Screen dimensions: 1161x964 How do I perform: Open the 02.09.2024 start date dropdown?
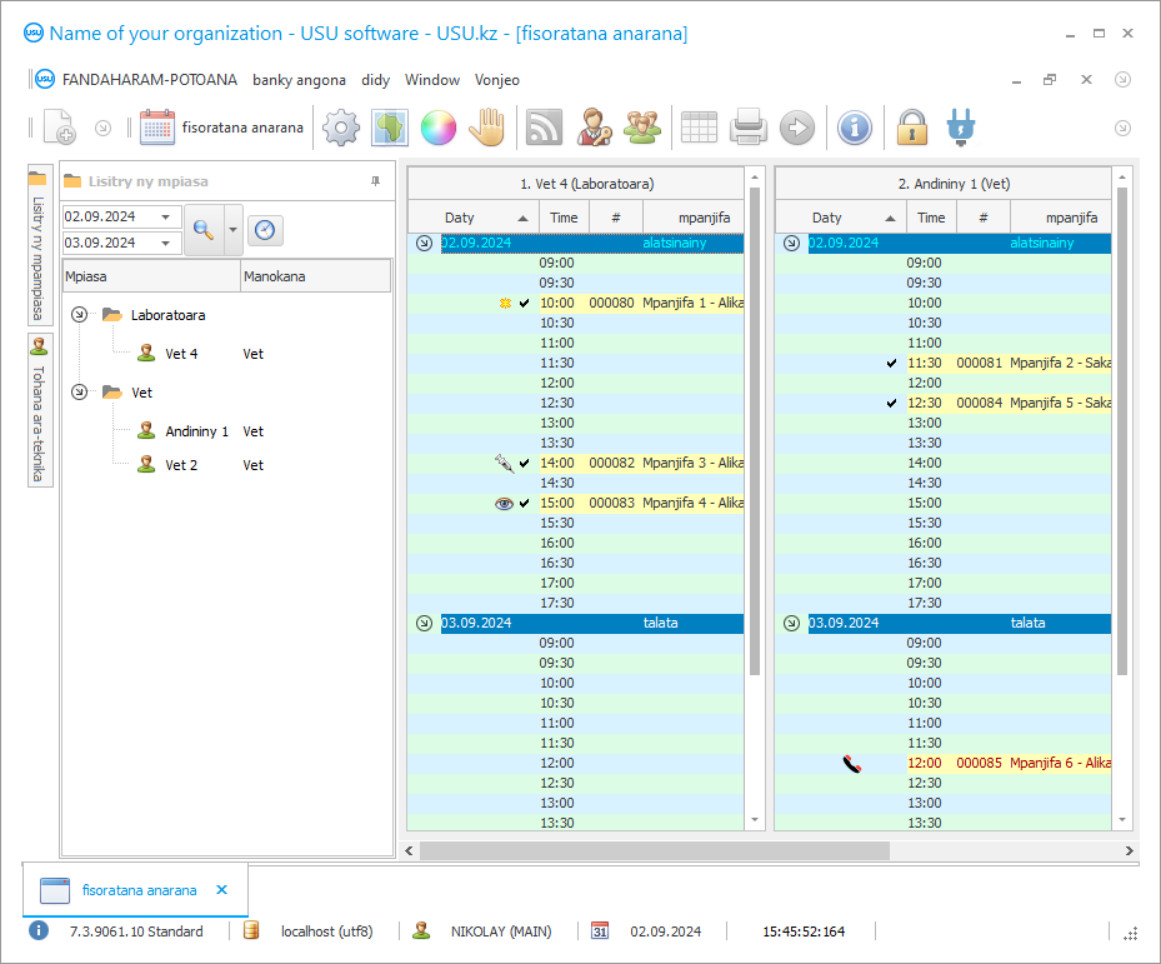(x=166, y=217)
